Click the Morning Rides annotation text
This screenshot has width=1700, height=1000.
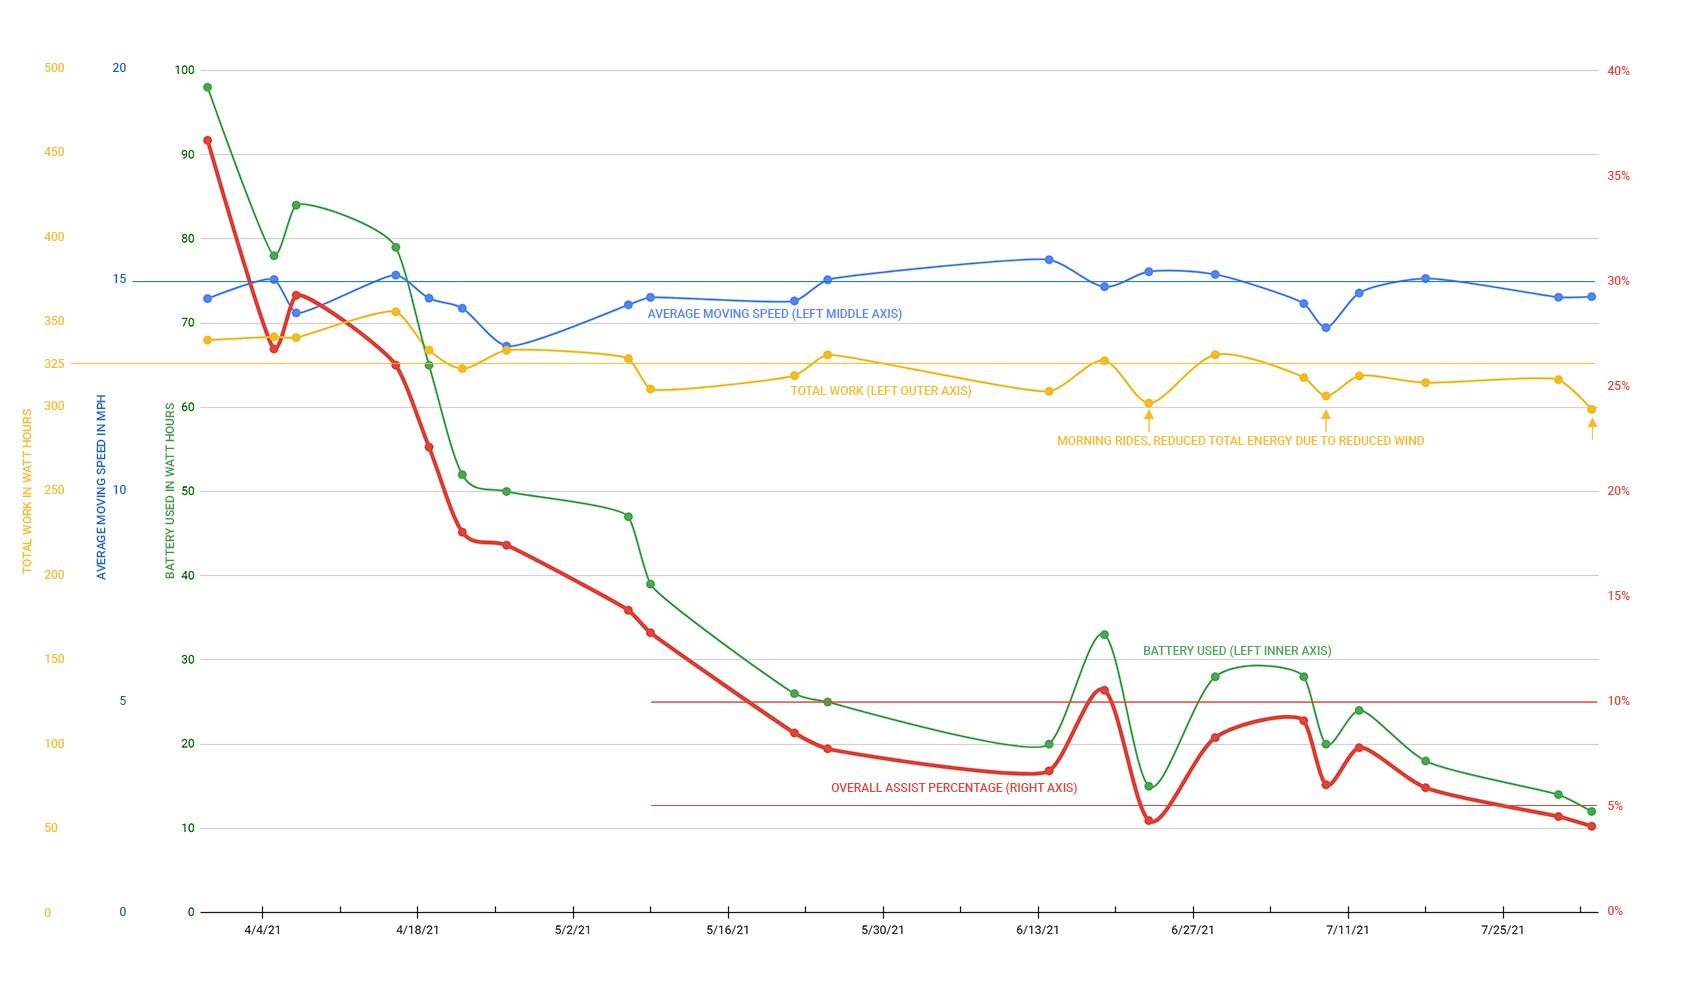[1240, 441]
